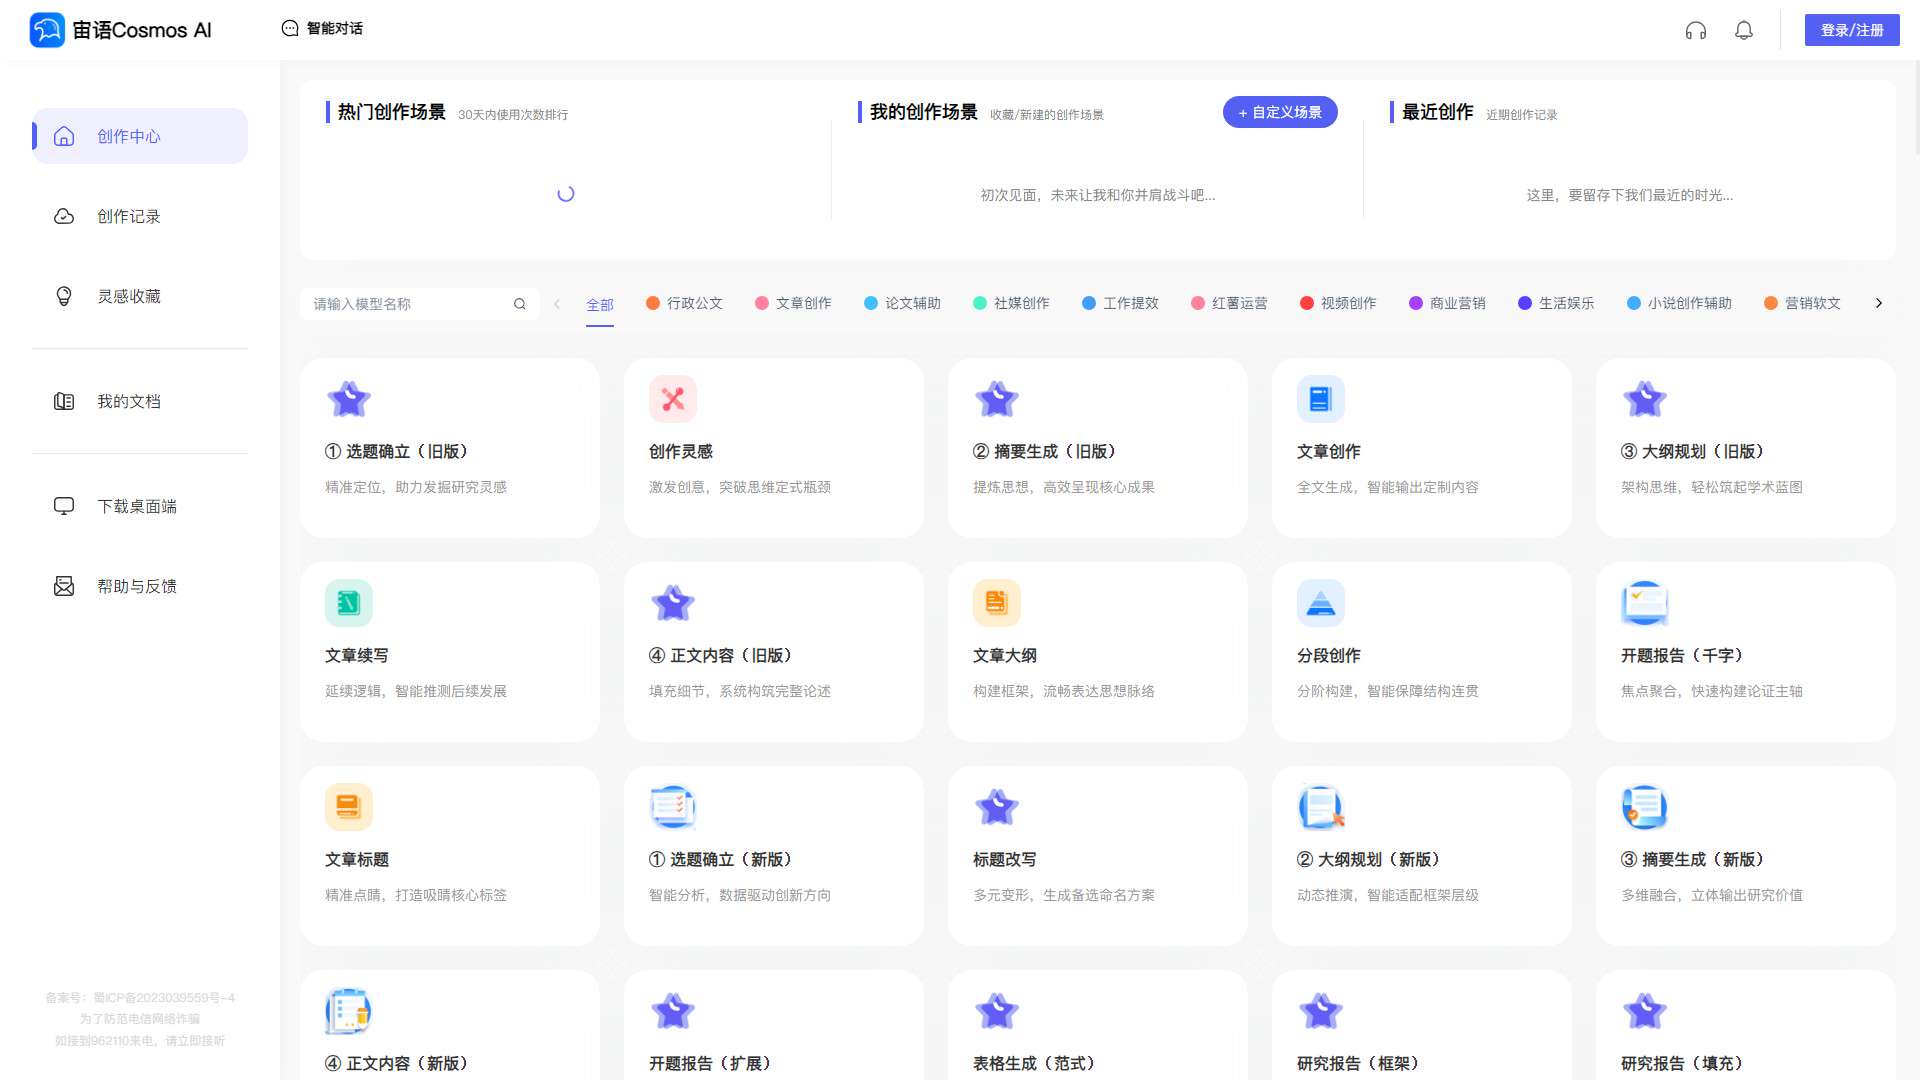Viewport: 1920px width, 1080px height.
Task: Go to 我的文档 sidebar label
Action: point(129,401)
